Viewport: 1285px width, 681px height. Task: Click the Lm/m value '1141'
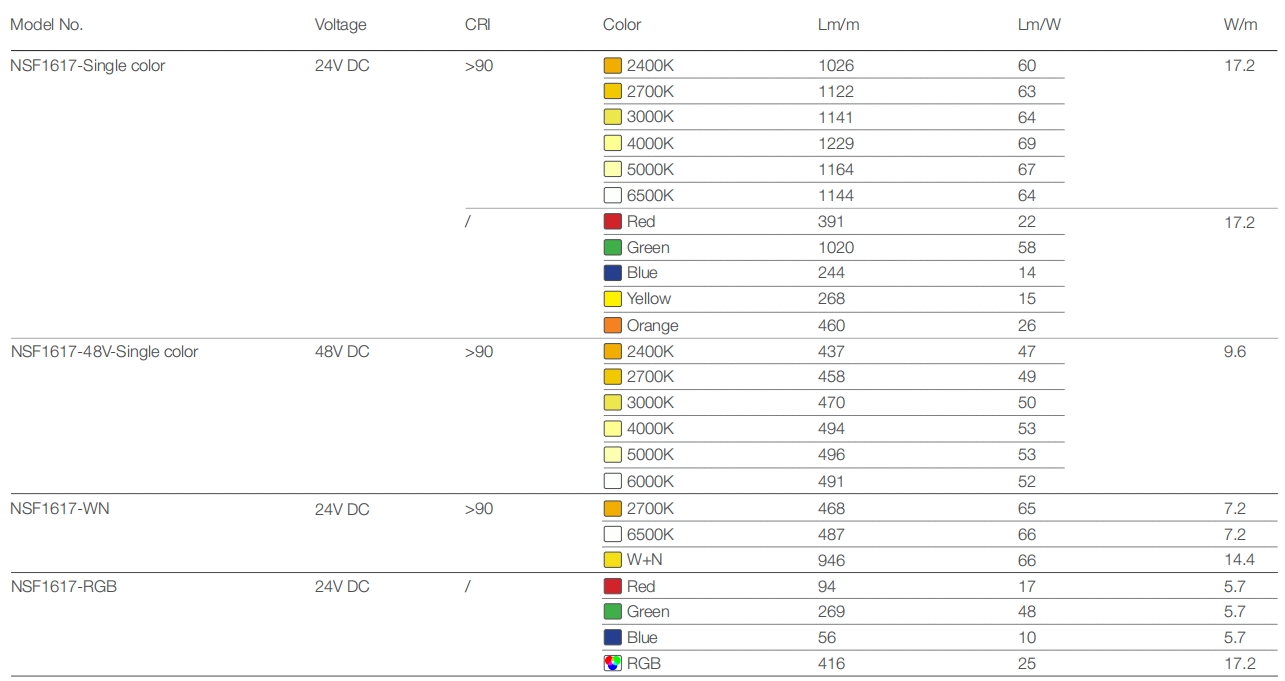(x=836, y=117)
